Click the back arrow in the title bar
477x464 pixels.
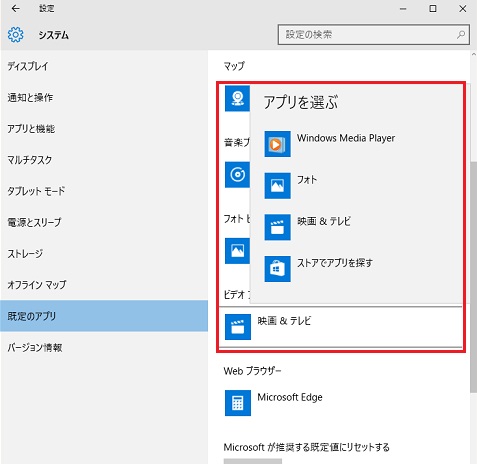click(x=15, y=8)
